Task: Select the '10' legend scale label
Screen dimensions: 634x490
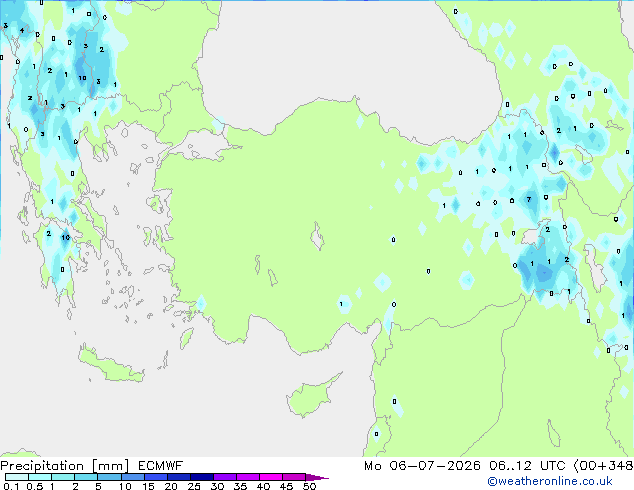Action: pos(125,486)
